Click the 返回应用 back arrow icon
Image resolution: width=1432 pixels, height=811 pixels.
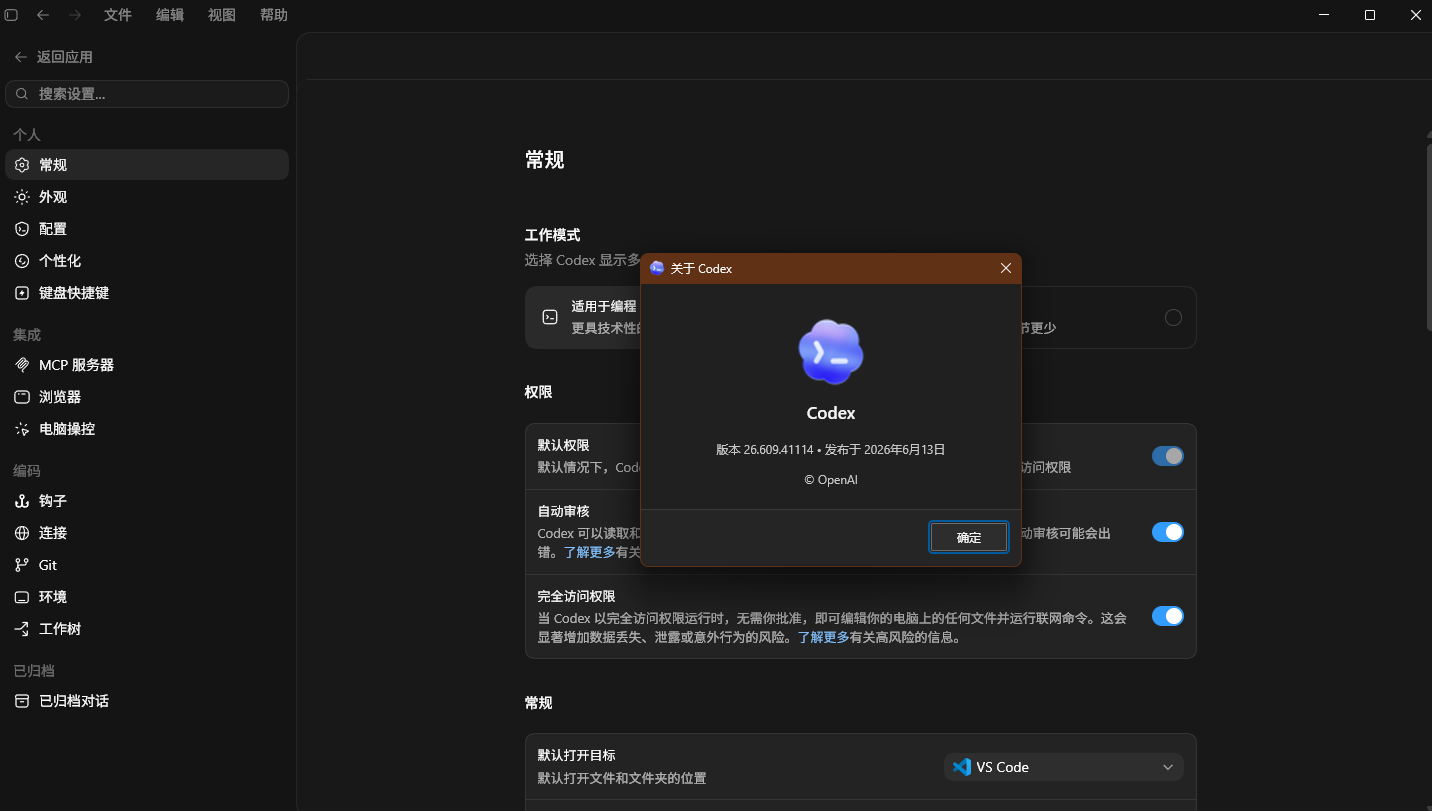pos(21,57)
